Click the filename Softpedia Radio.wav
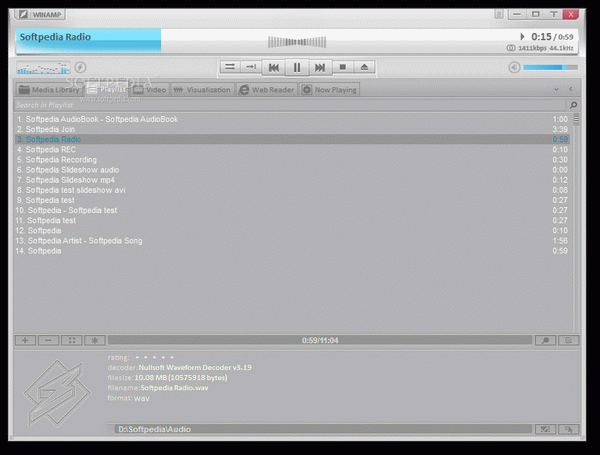The image size is (600, 455). (x=174, y=388)
